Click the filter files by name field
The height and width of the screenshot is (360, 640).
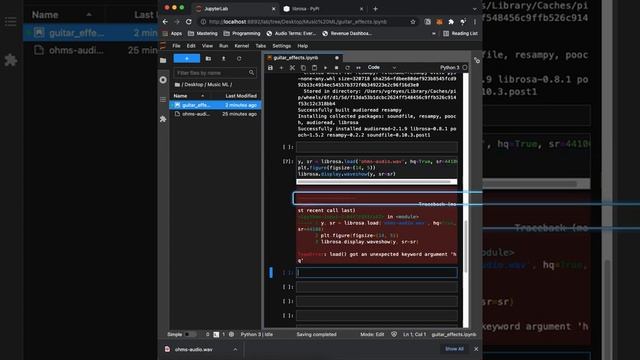point(215,73)
